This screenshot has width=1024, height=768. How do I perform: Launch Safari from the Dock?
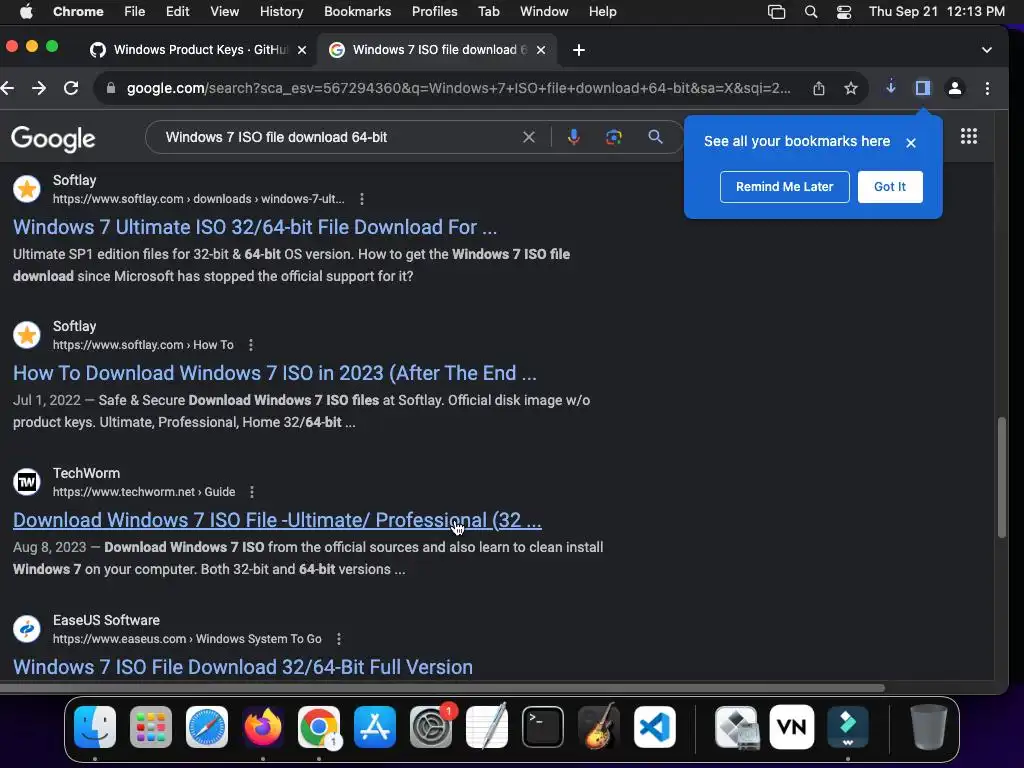(x=207, y=727)
